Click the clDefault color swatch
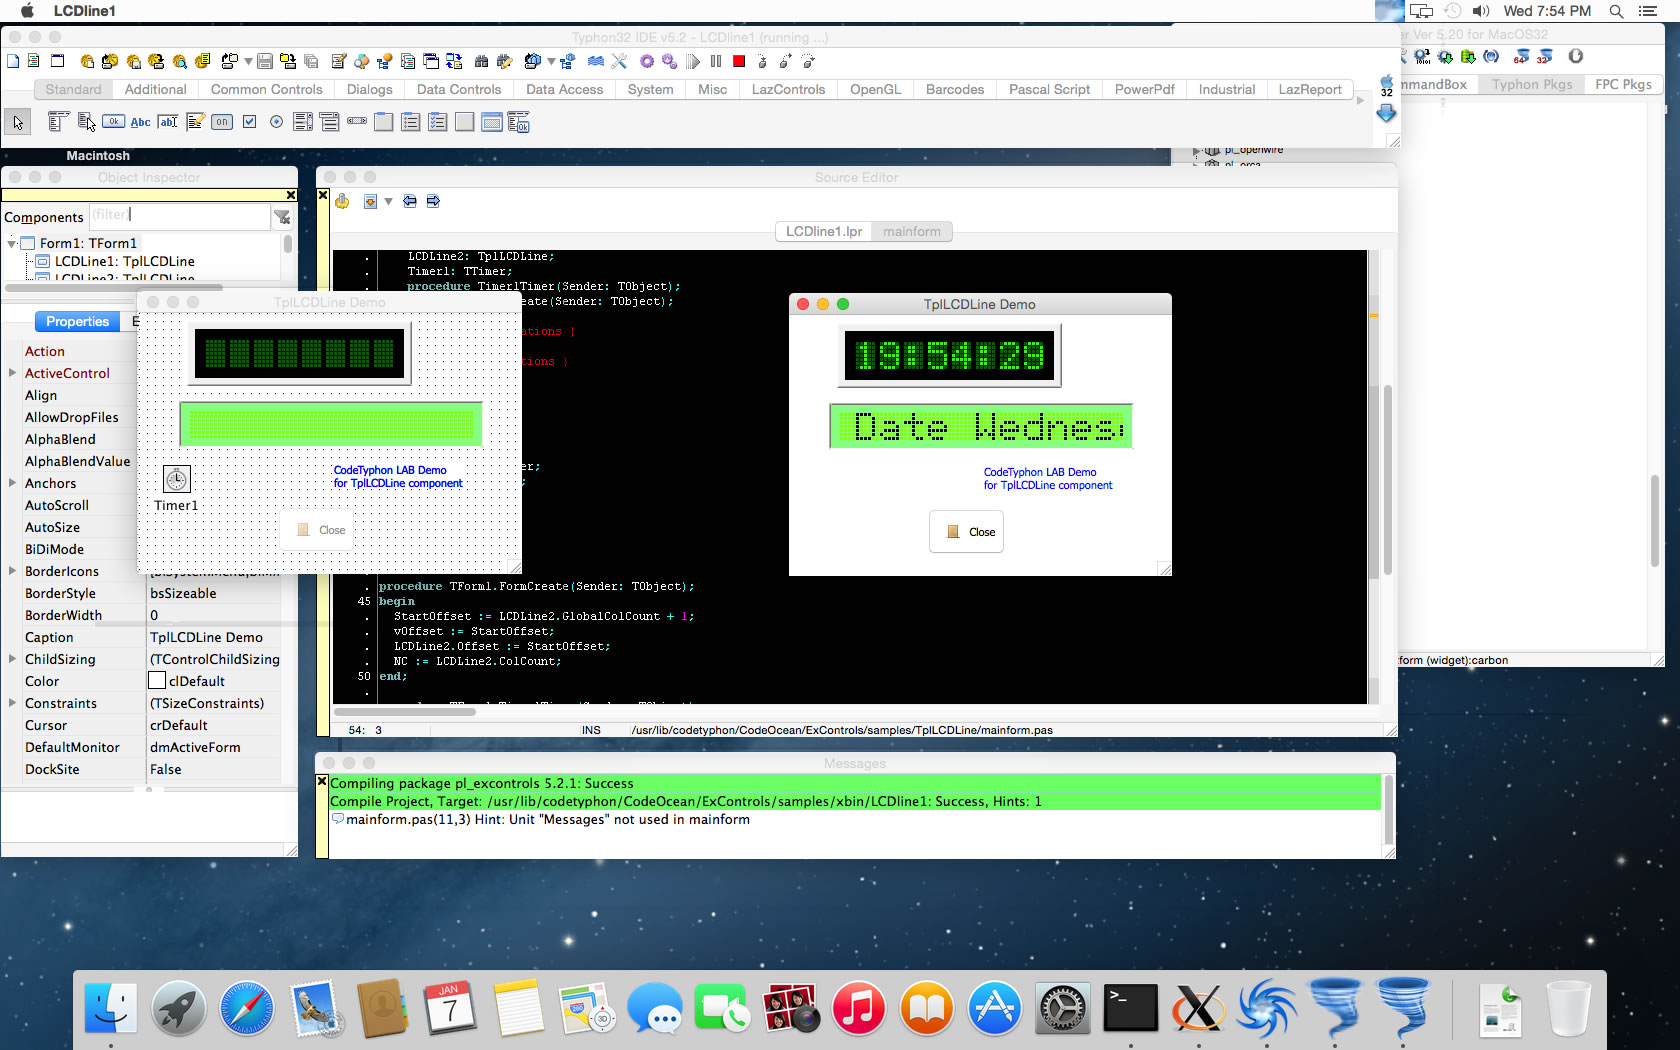 (157, 681)
